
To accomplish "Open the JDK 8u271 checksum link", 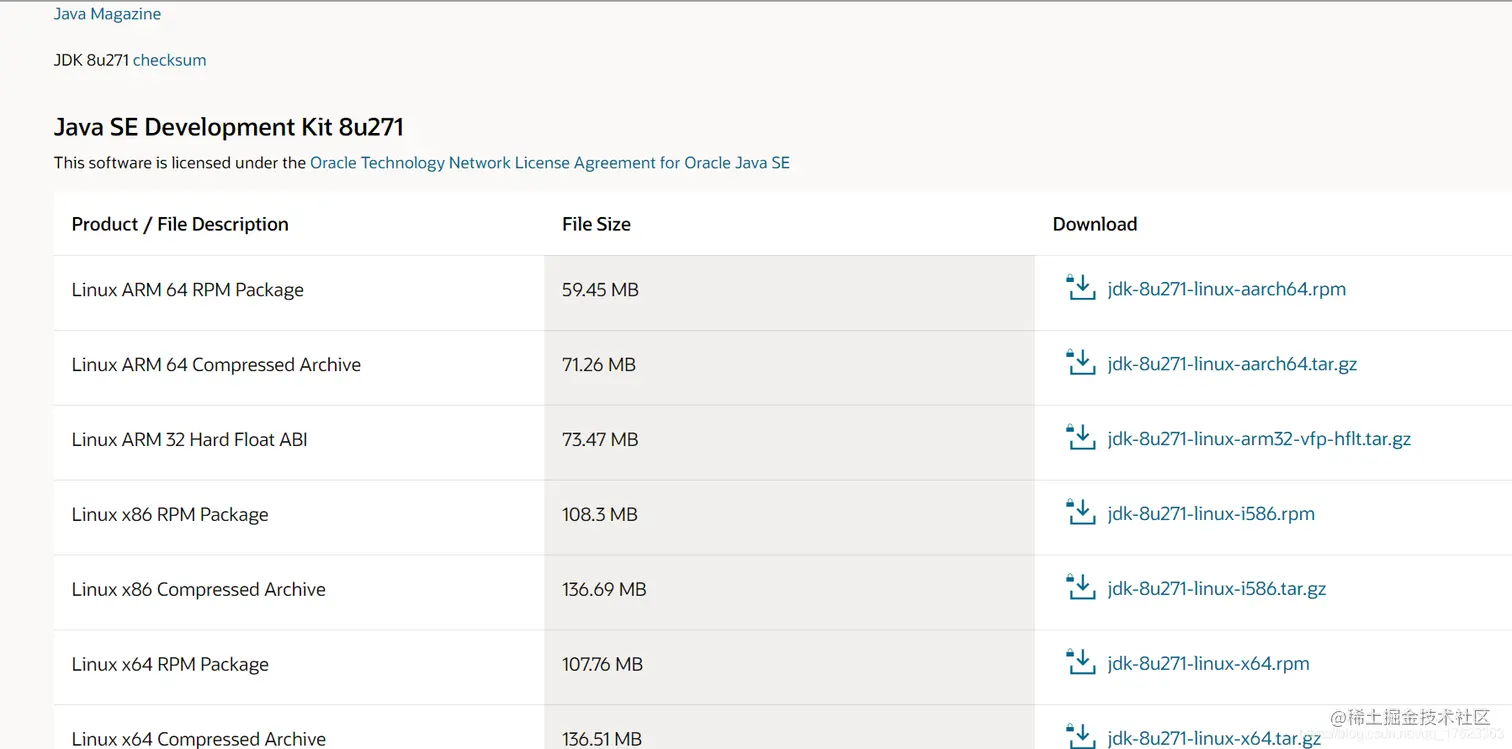I will (169, 60).
